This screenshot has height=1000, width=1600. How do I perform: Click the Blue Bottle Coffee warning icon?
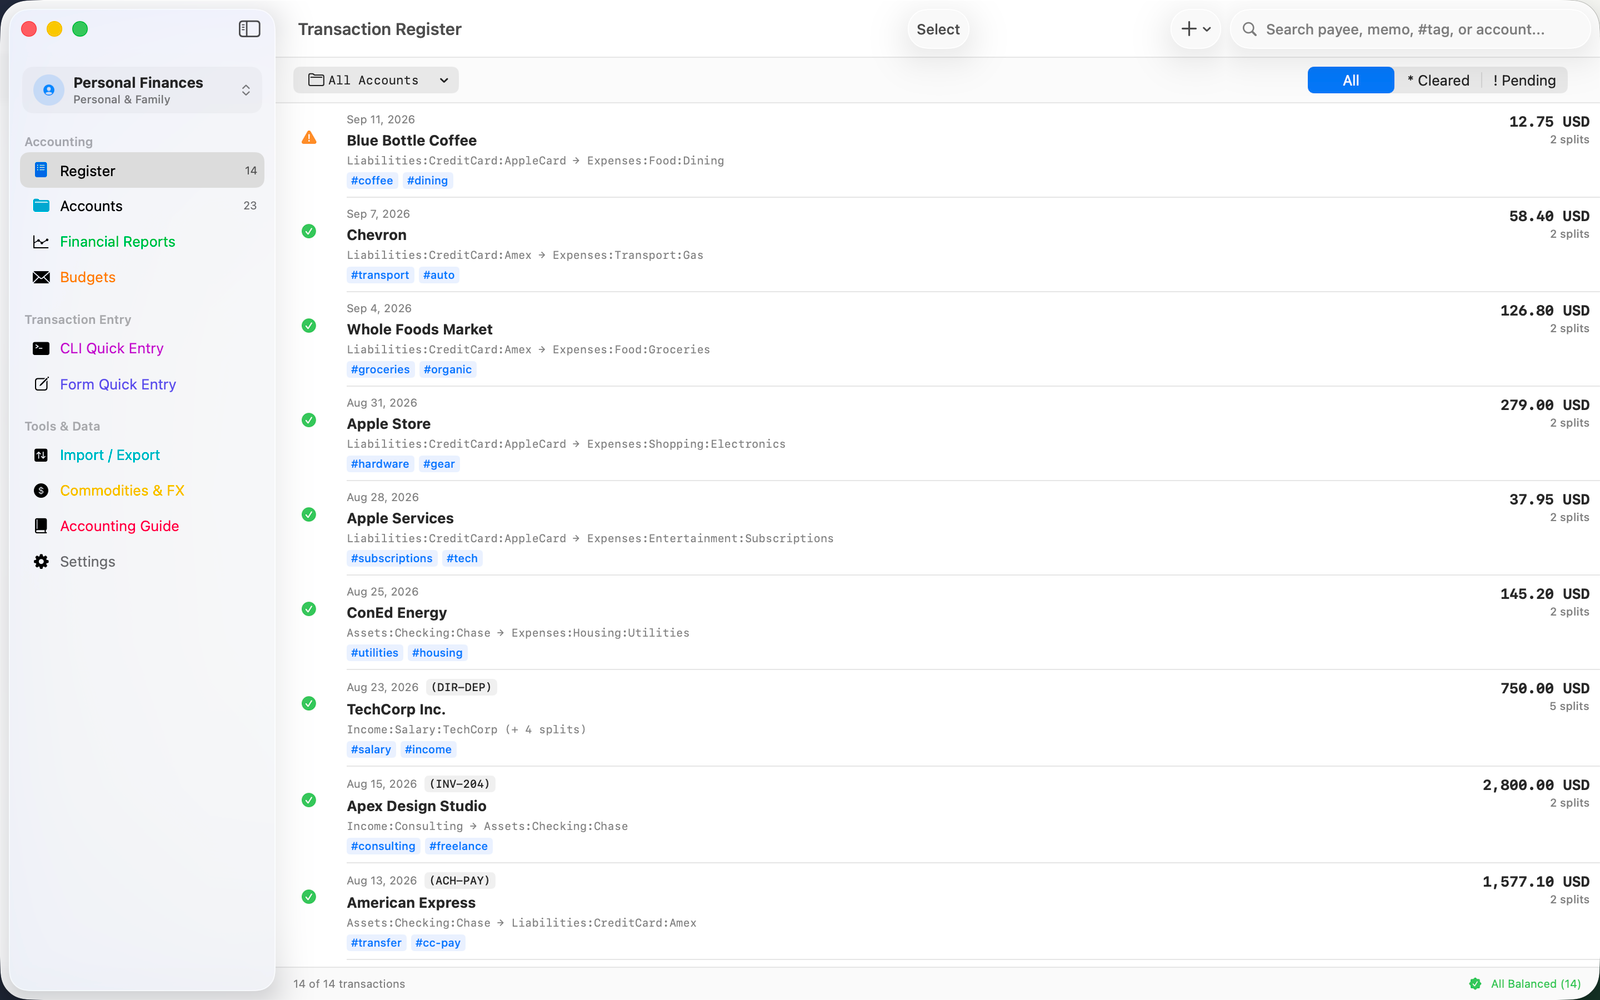coord(309,137)
